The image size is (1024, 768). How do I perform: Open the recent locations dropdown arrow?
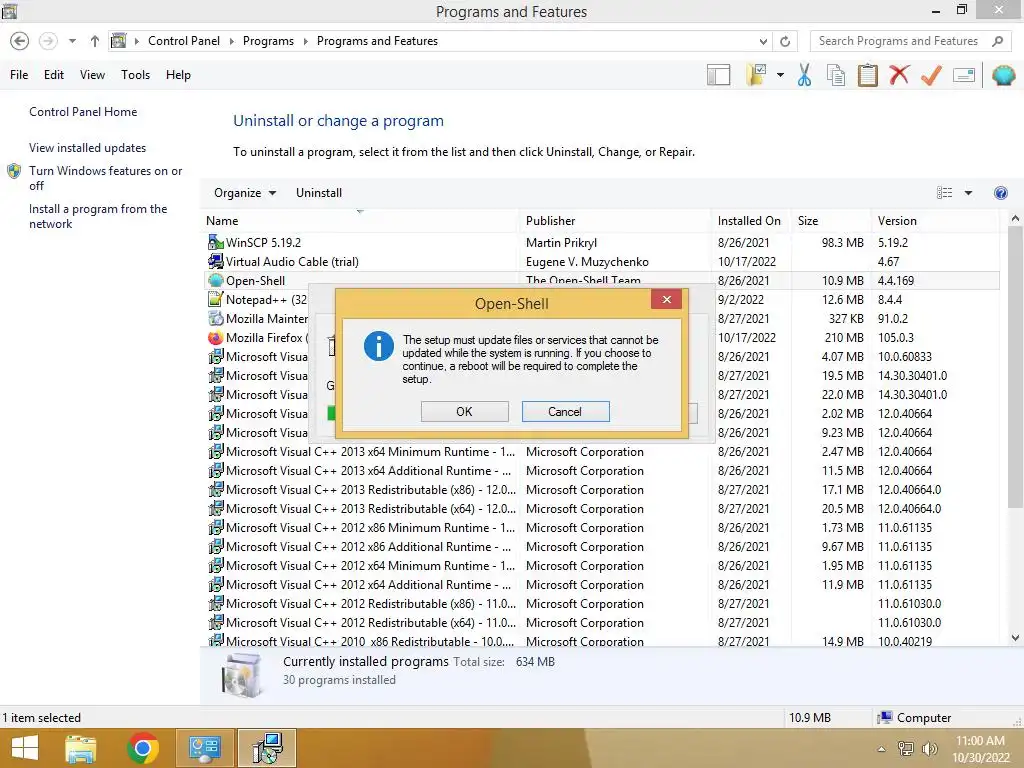(72, 41)
